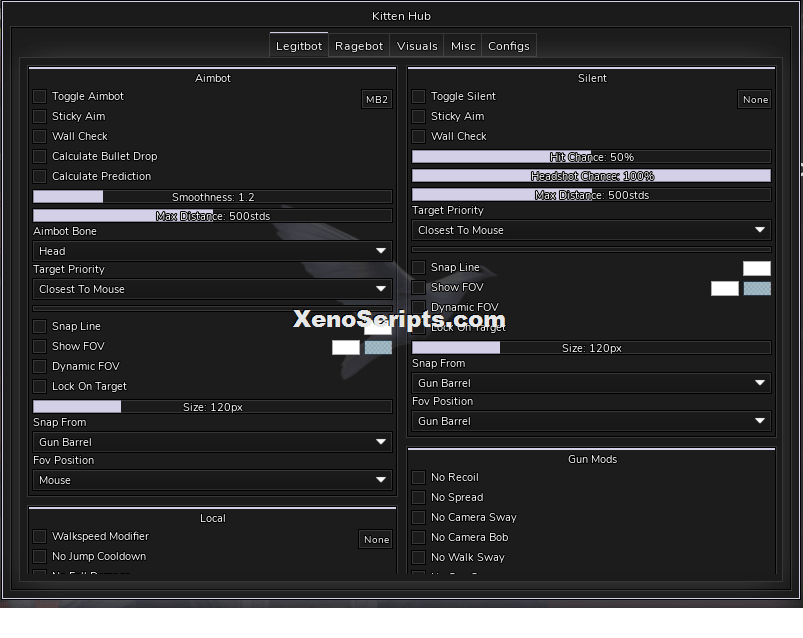Click Silent Max Distance slider
Viewport: 803px width, 638px height.
591,195
